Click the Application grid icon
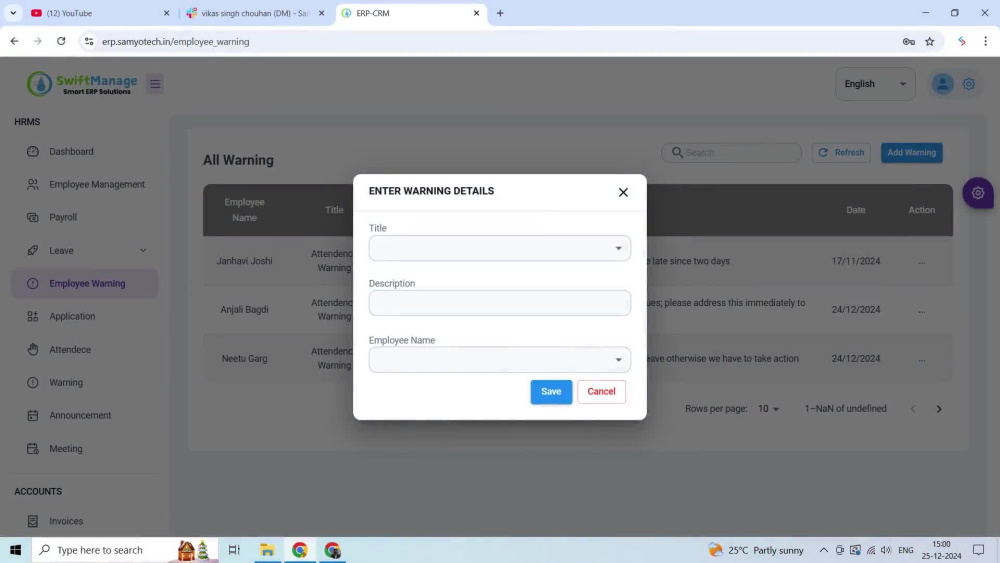 coord(33,316)
